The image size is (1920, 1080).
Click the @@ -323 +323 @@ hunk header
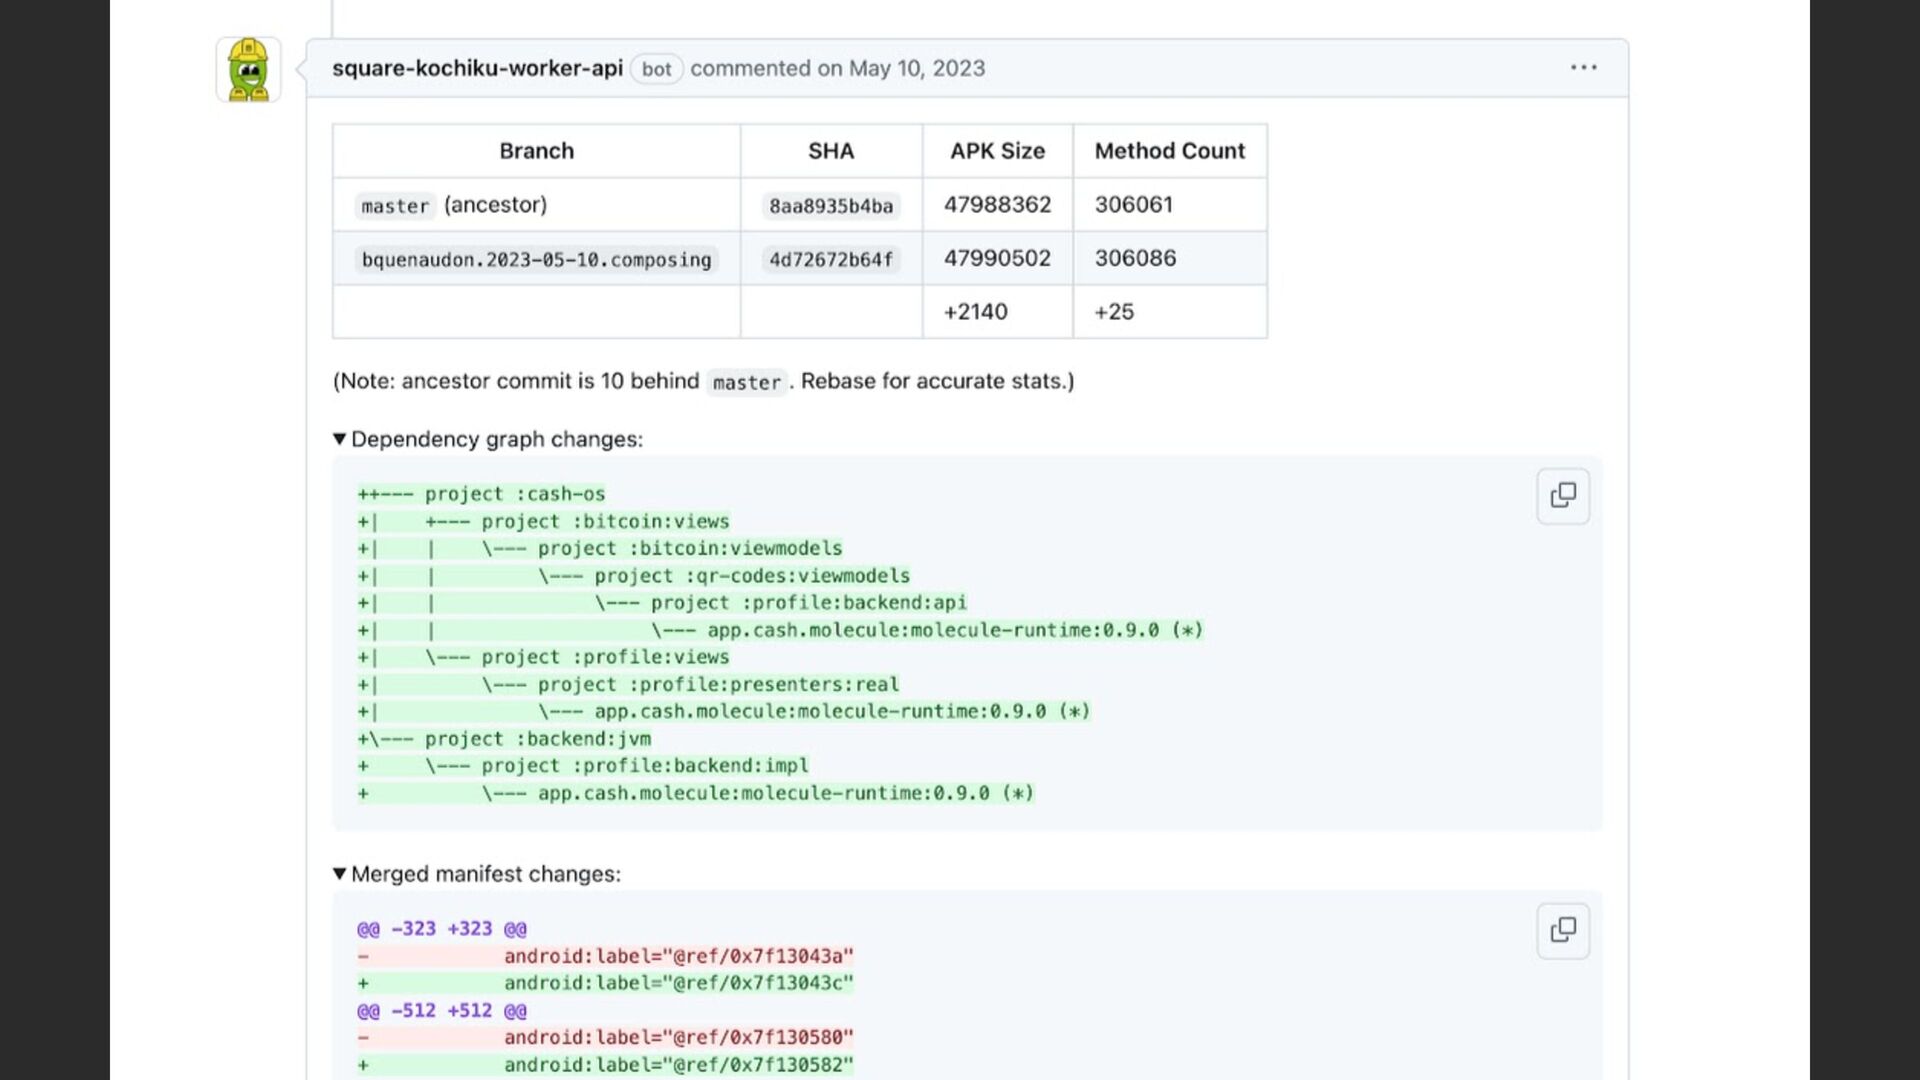(441, 929)
